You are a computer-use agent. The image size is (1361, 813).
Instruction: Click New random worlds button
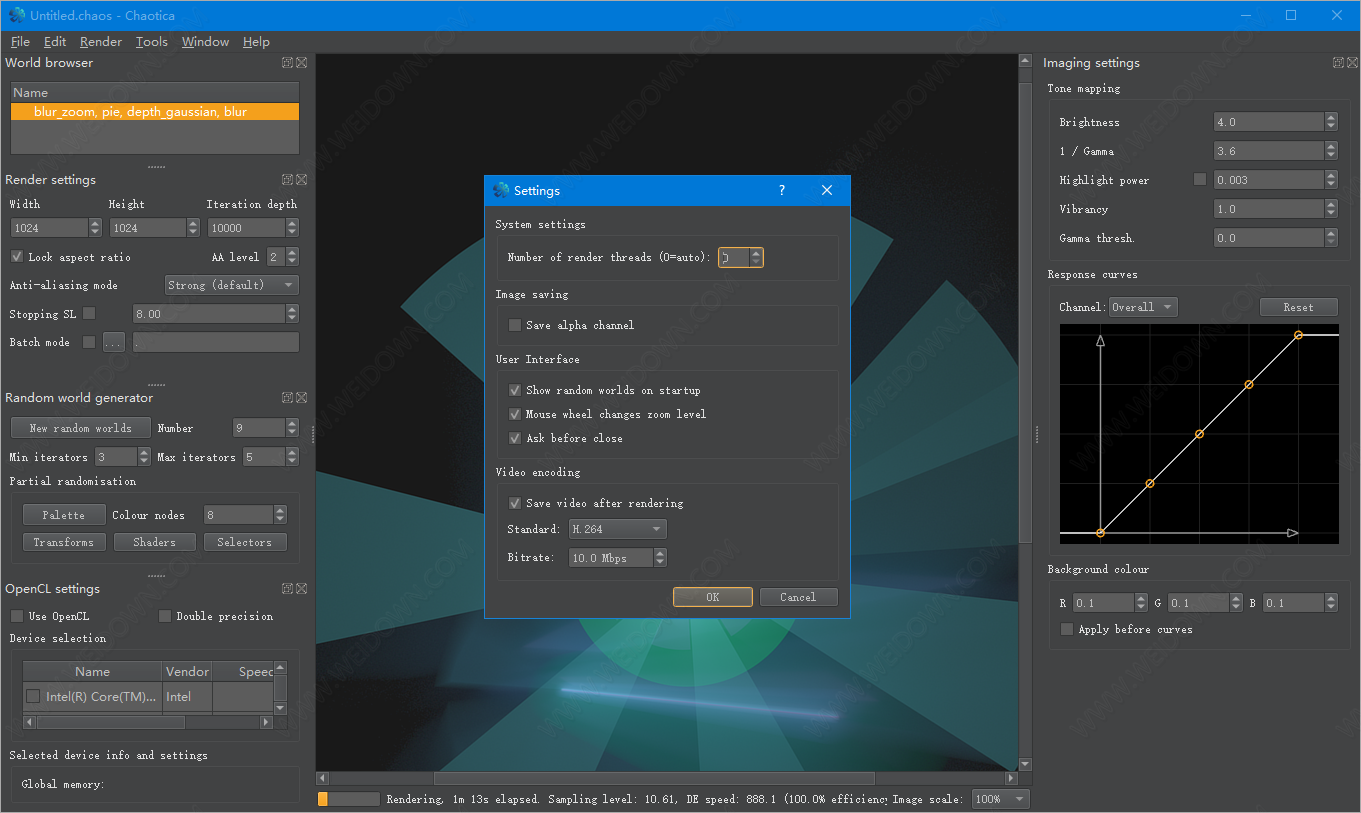click(x=81, y=428)
